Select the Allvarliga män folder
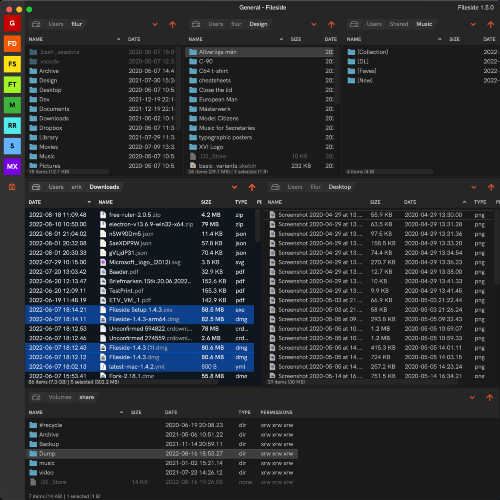 point(260,52)
